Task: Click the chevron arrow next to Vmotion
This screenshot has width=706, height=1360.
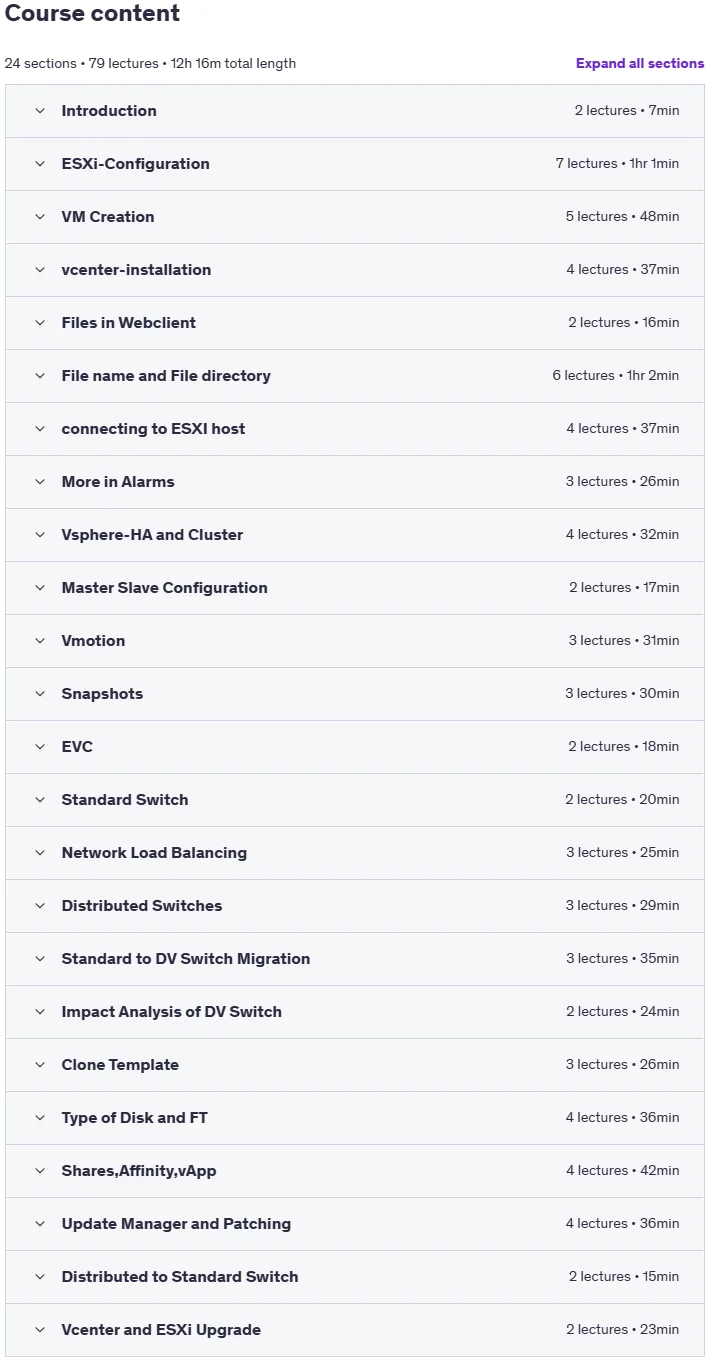Action: pos(40,641)
